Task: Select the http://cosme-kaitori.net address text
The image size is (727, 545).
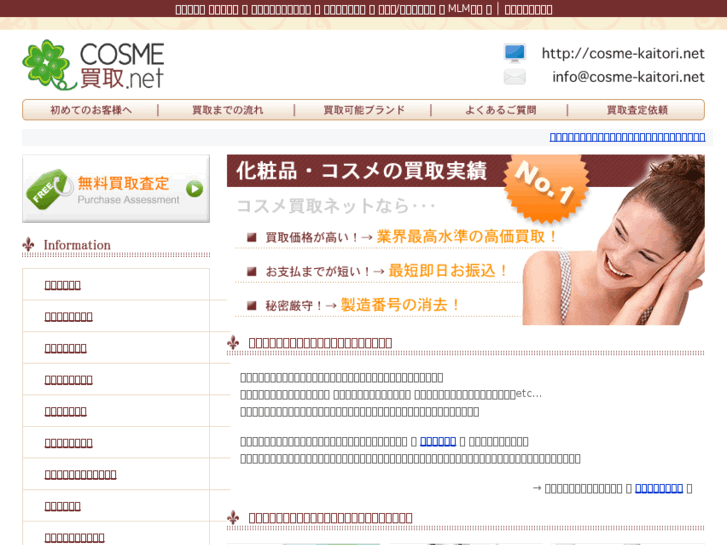Action: click(x=623, y=53)
